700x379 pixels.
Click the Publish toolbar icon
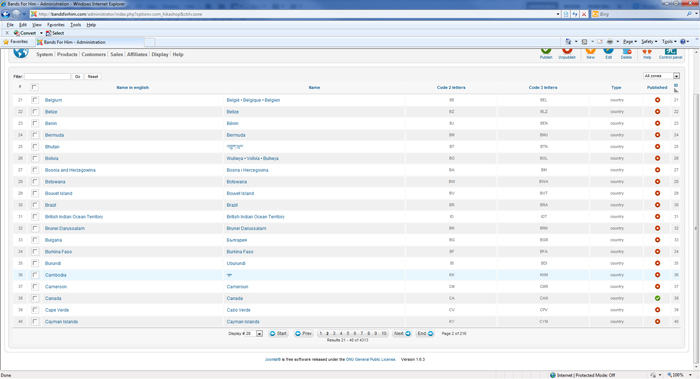(546, 54)
